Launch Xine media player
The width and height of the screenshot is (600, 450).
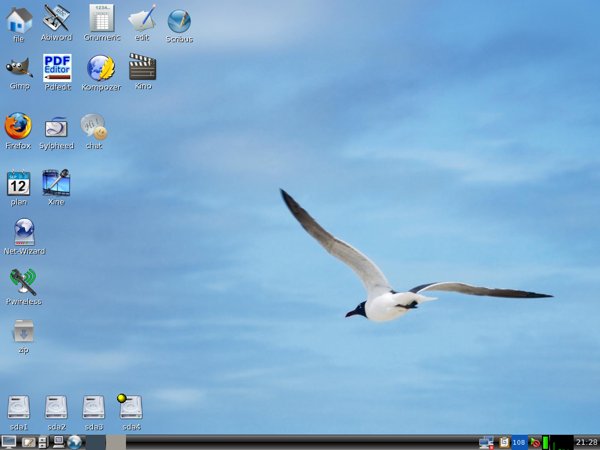tap(56, 183)
